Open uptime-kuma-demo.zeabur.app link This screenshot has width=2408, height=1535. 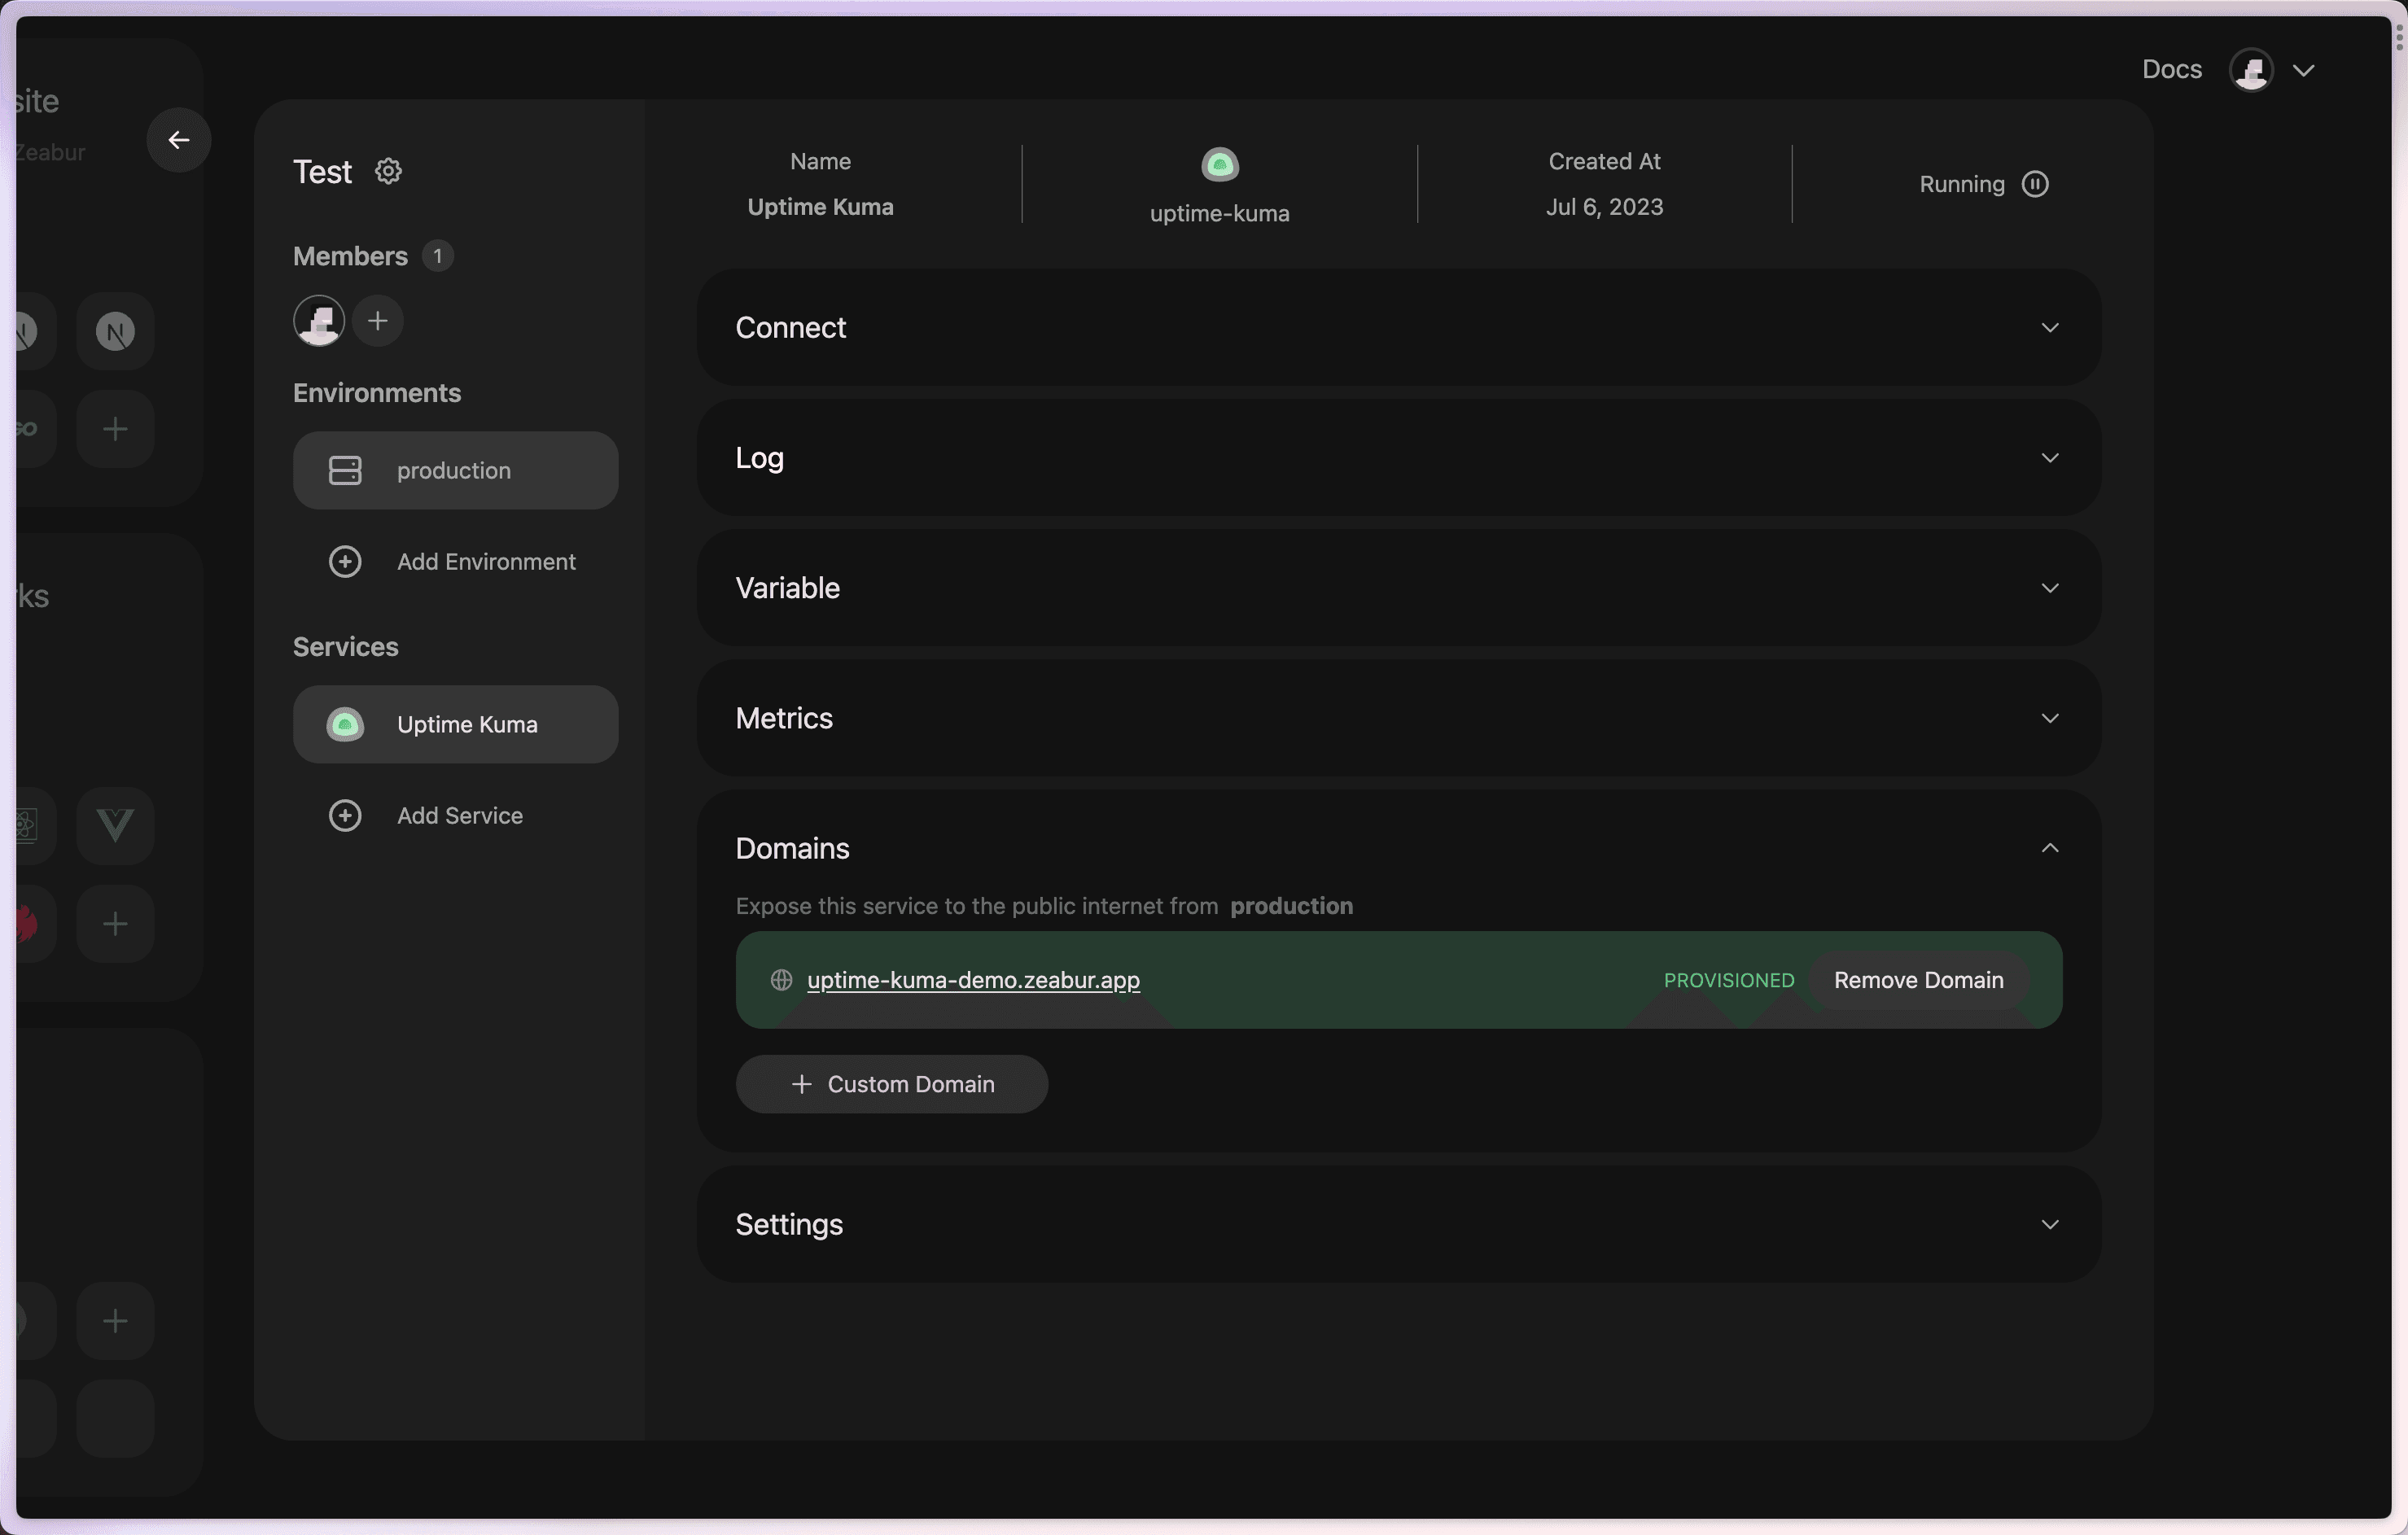[x=973, y=980]
